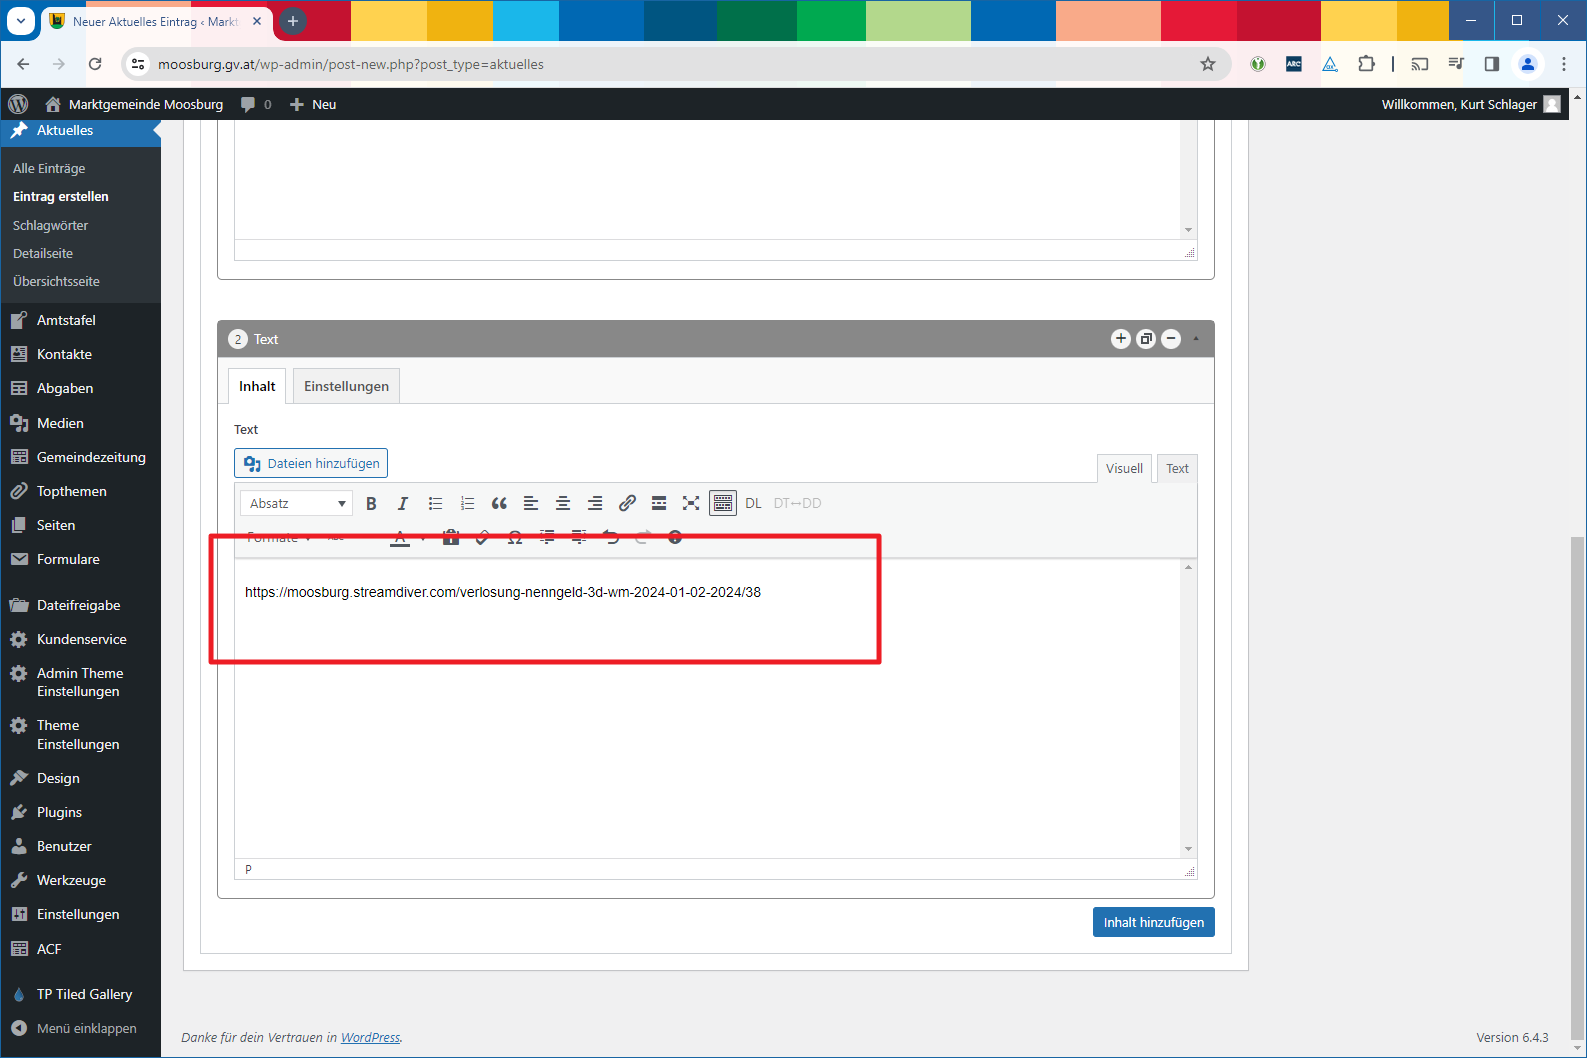
Task: Click the Inhalt hinzufügen button
Action: pos(1153,922)
